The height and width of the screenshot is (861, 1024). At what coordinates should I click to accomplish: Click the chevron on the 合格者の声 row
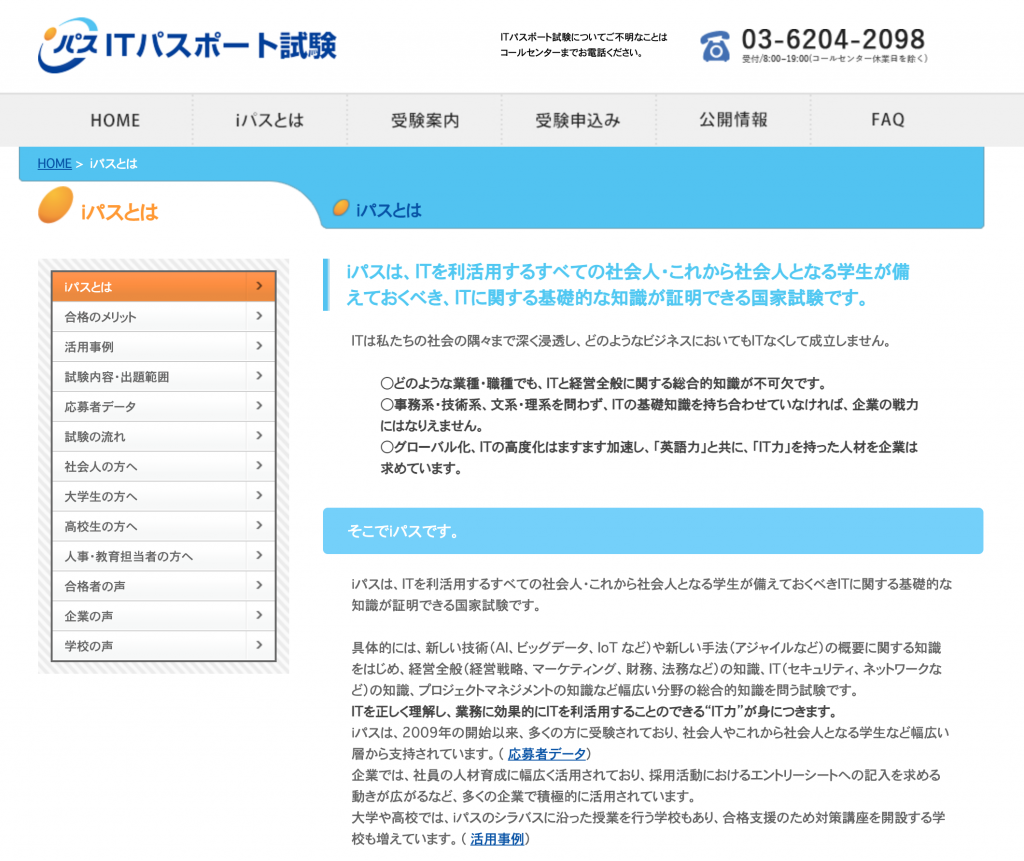[x=259, y=585]
